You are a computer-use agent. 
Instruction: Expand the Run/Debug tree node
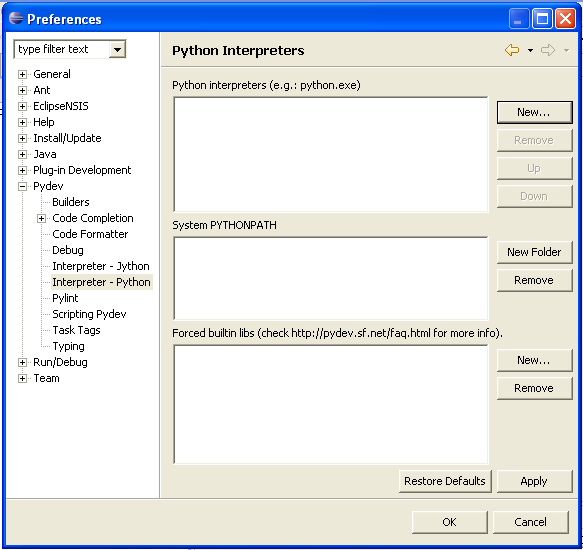22,362
